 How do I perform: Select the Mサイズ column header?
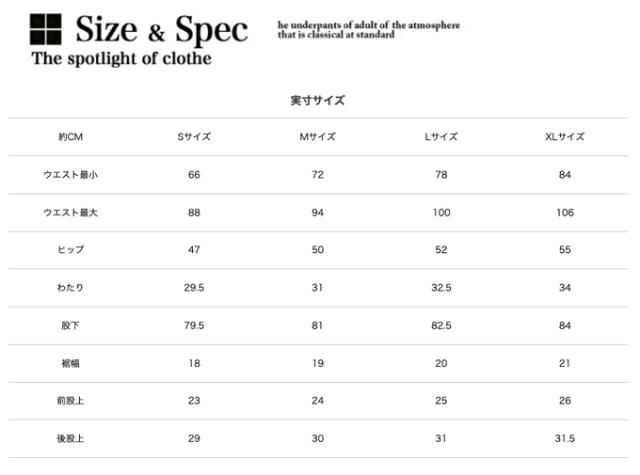[x=318, y=137]
